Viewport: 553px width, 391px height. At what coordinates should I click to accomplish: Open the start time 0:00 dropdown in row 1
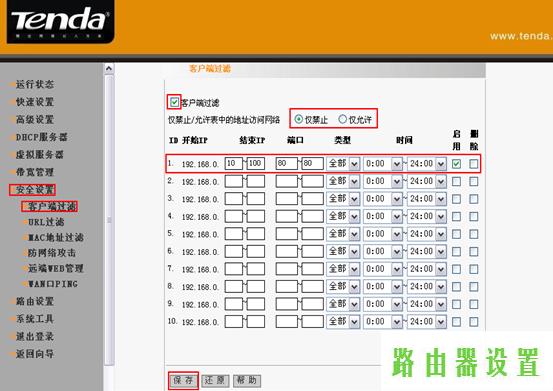(383, 164)
